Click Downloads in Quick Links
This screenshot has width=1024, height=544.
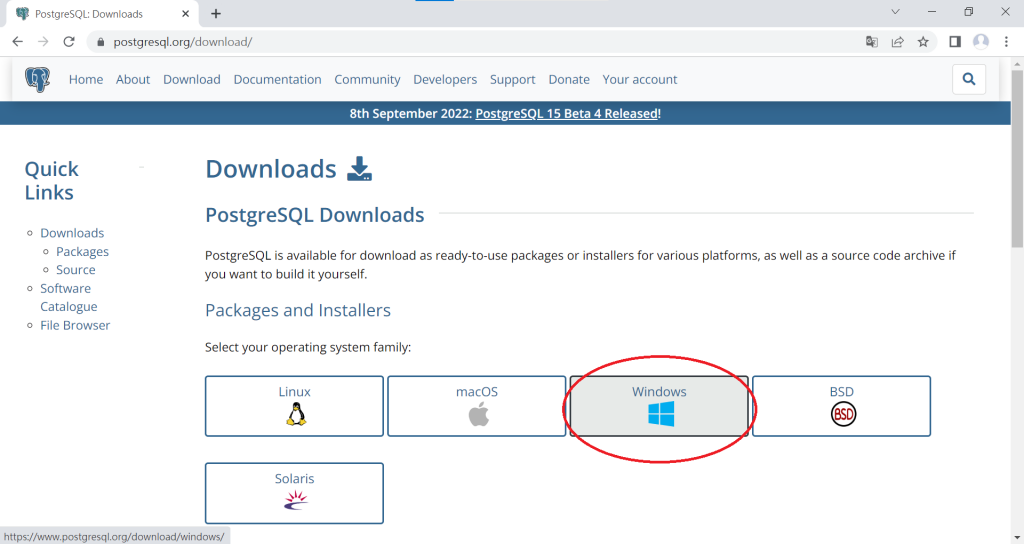pos(72,233)
